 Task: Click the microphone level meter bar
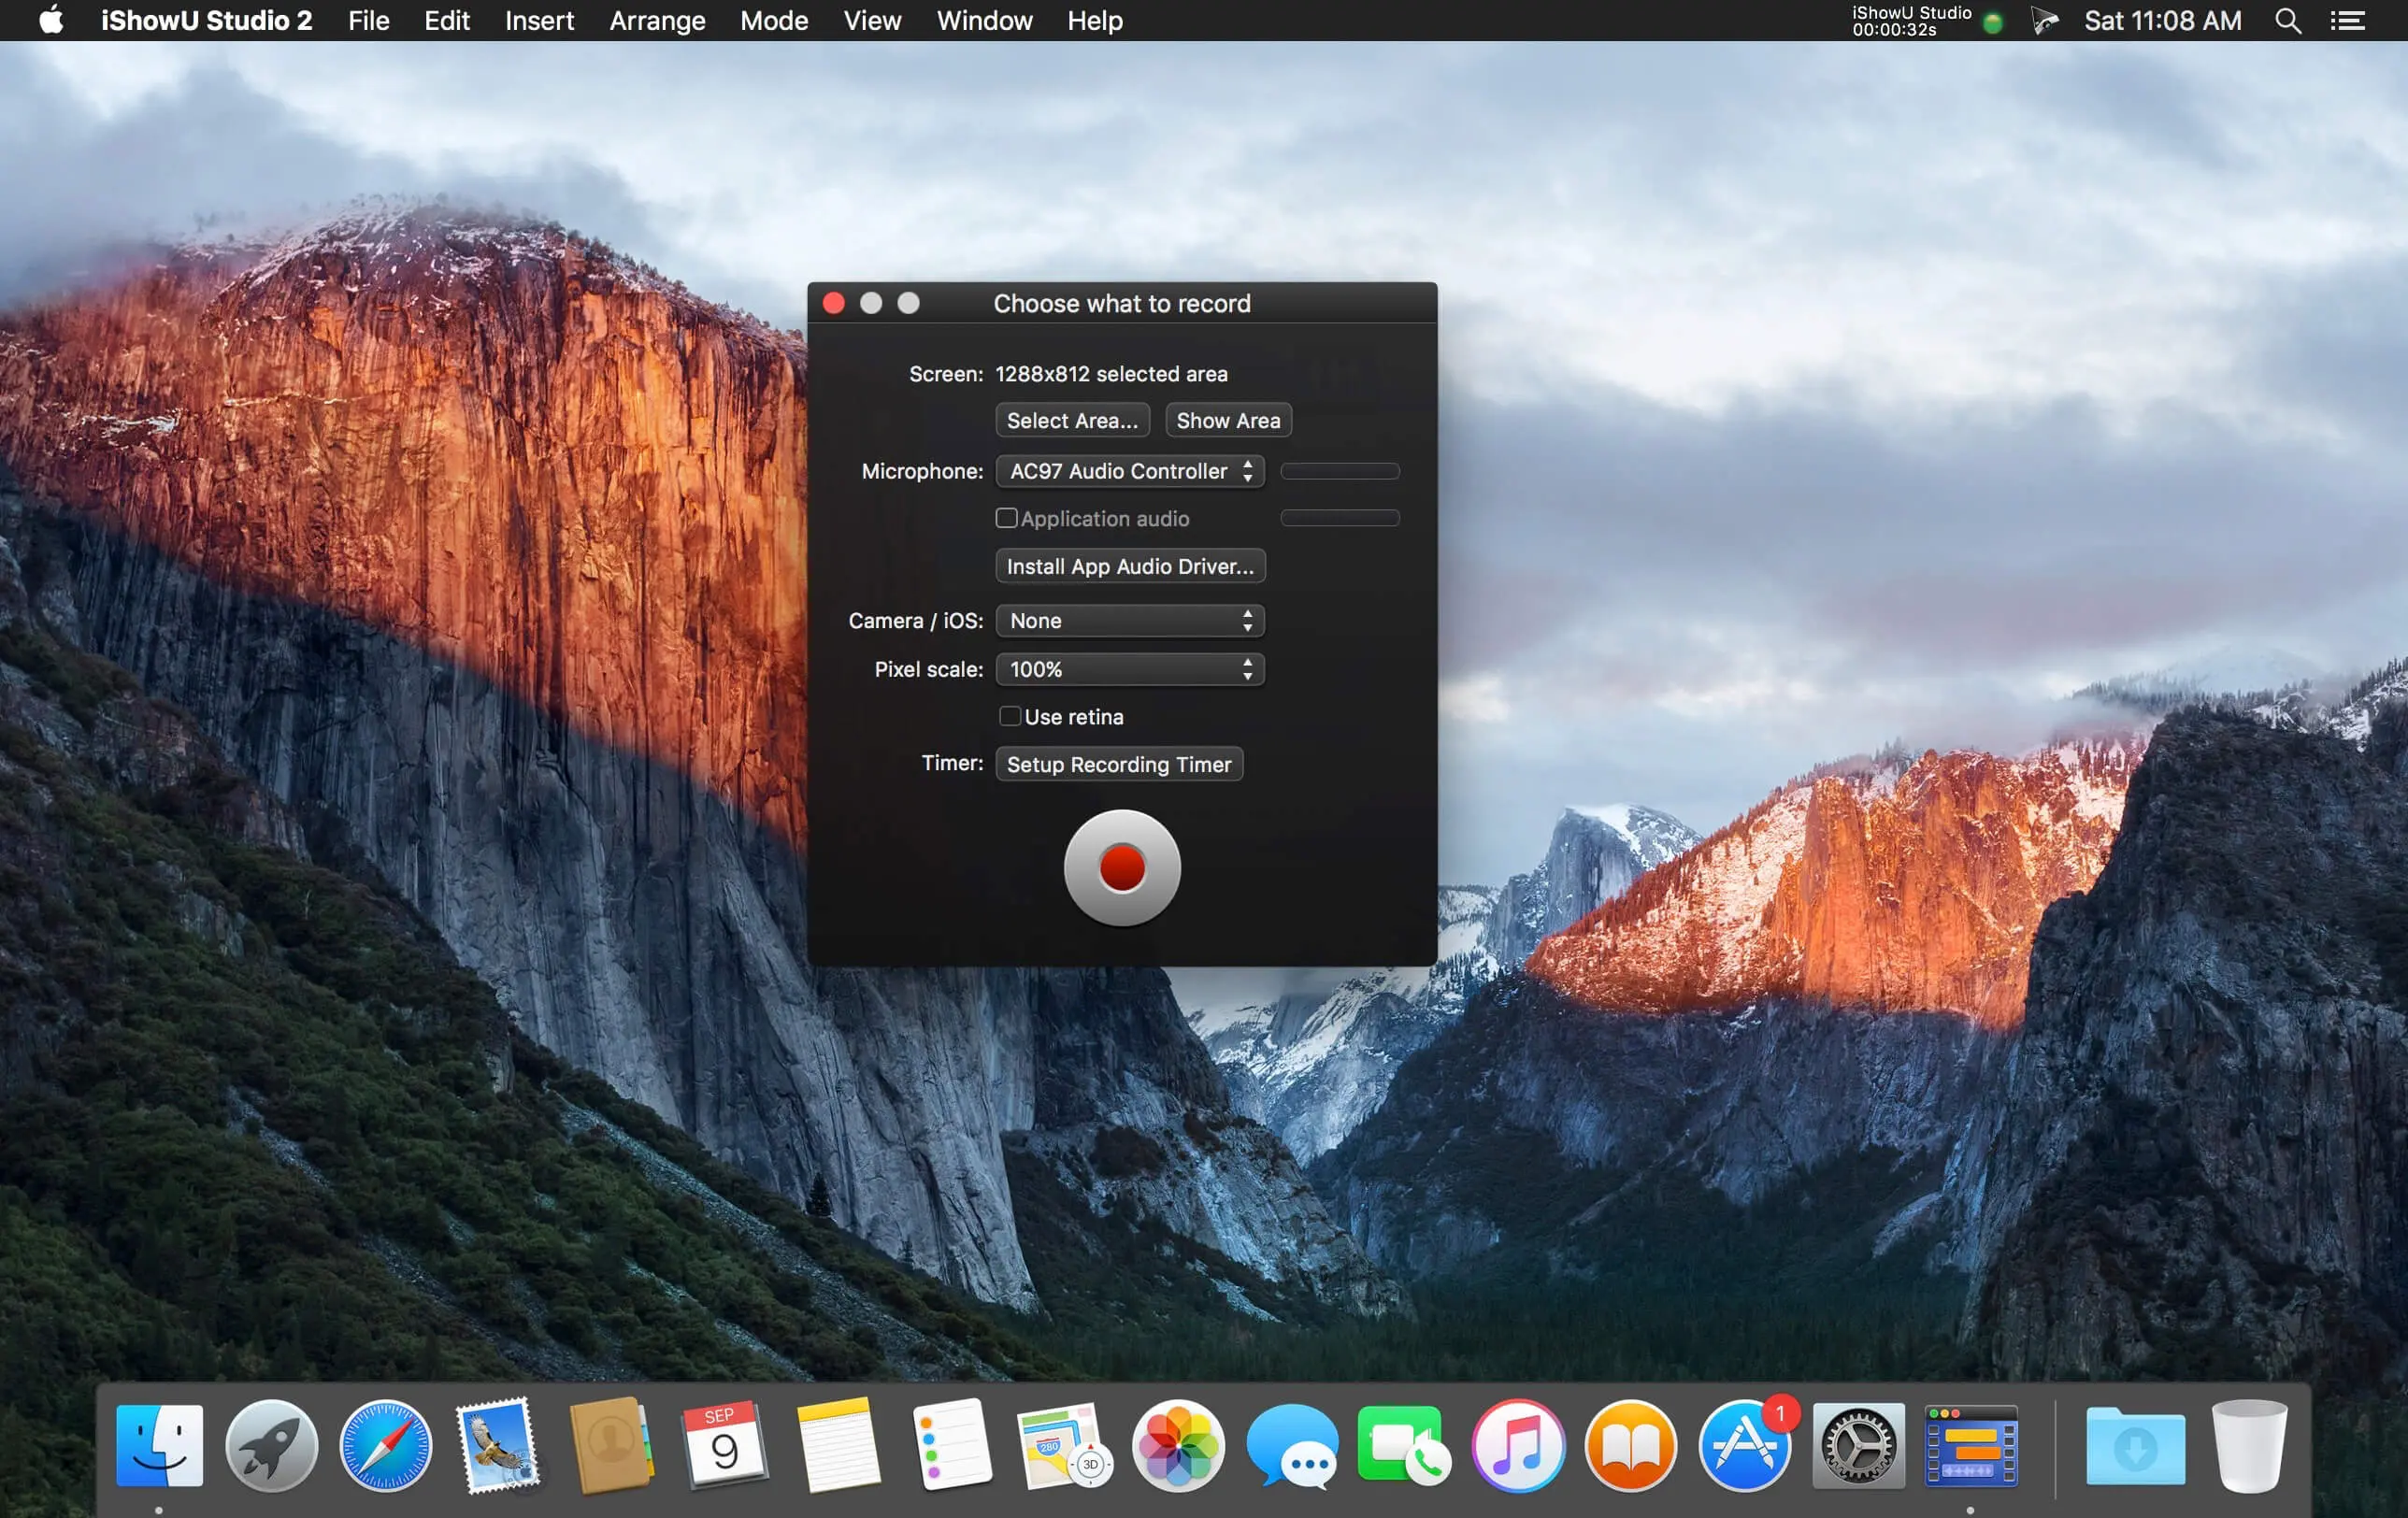tap(1339, 471)
